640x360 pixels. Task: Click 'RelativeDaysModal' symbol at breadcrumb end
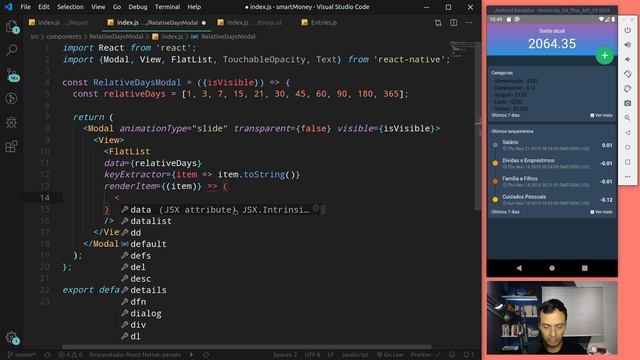[x=228, y=36]
